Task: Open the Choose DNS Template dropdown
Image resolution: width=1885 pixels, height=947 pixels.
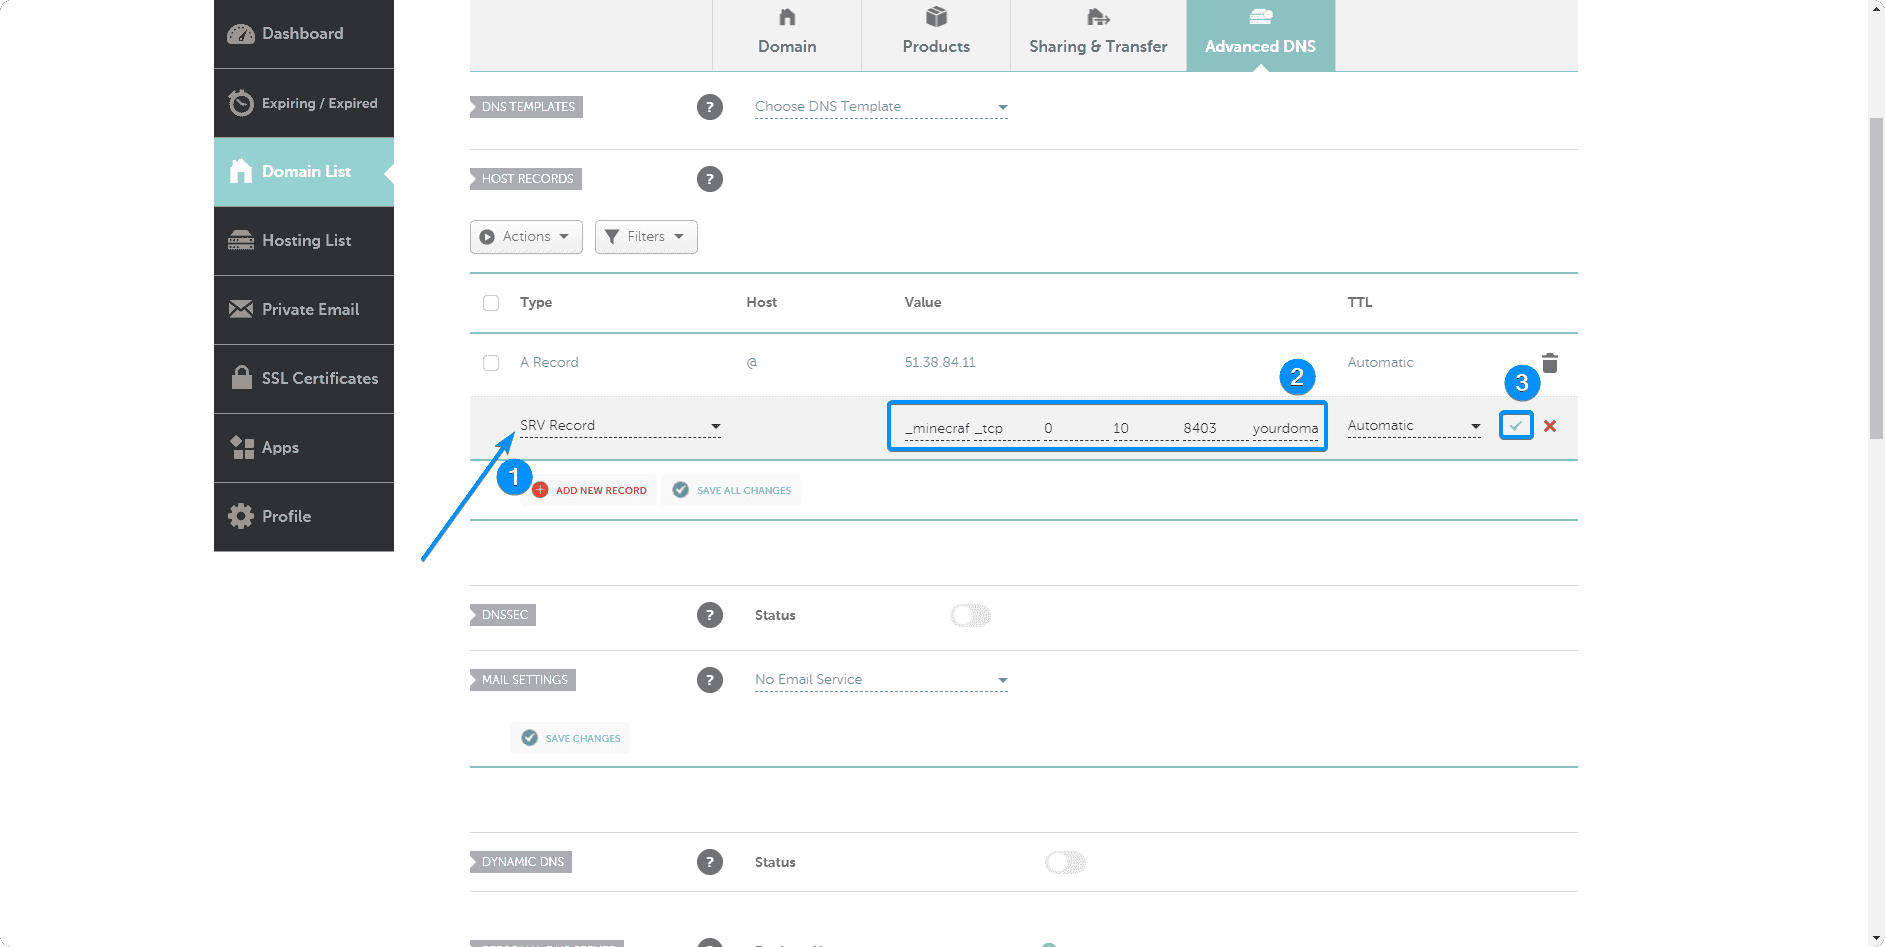Action: 880,107
